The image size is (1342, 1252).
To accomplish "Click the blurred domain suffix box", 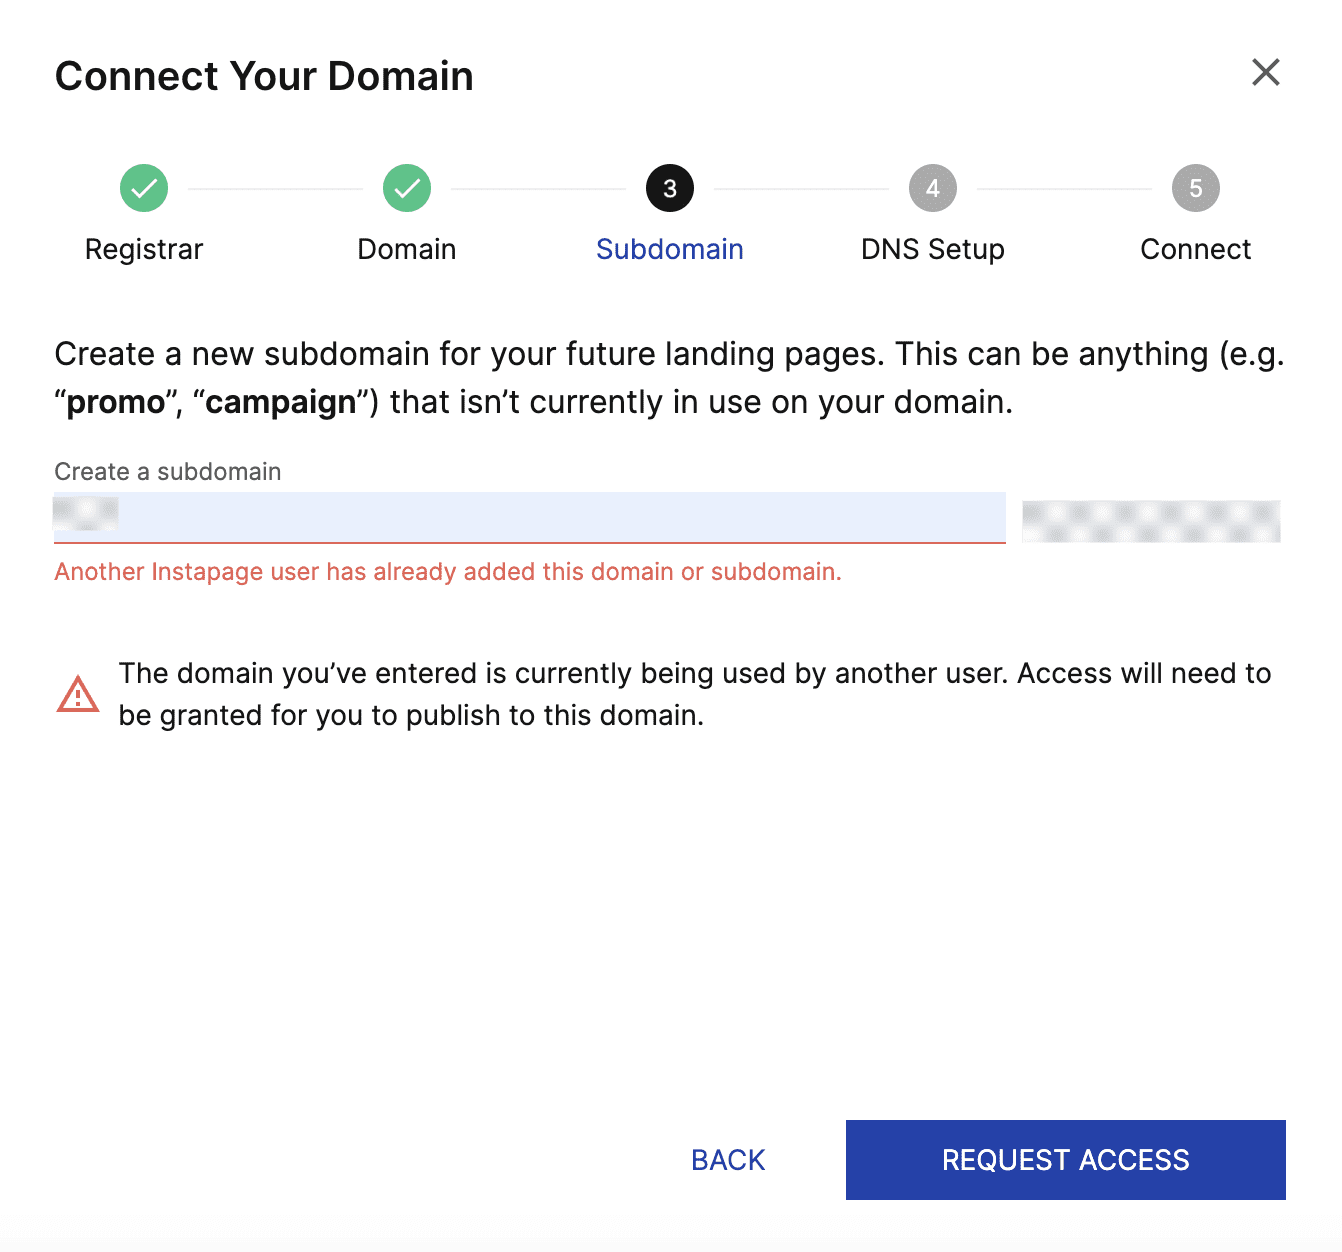I will (1151, 521).
